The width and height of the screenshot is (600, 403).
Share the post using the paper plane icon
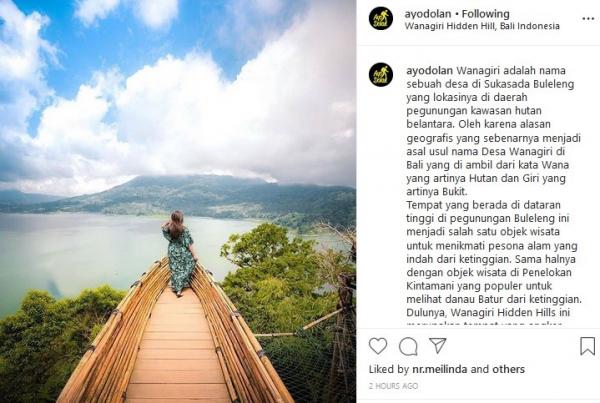[x=438, y=345]
